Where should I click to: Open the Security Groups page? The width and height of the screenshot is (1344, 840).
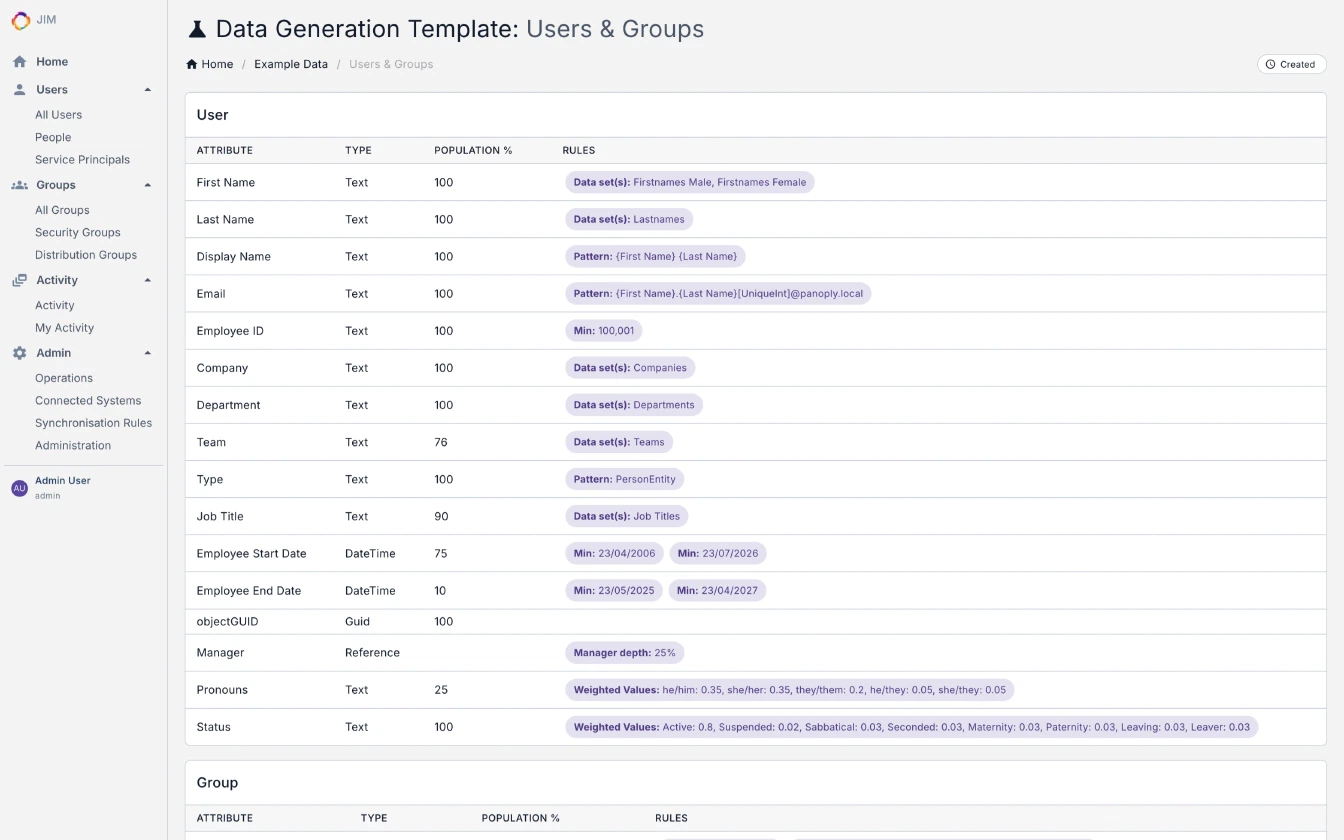(x=77, y=232)
